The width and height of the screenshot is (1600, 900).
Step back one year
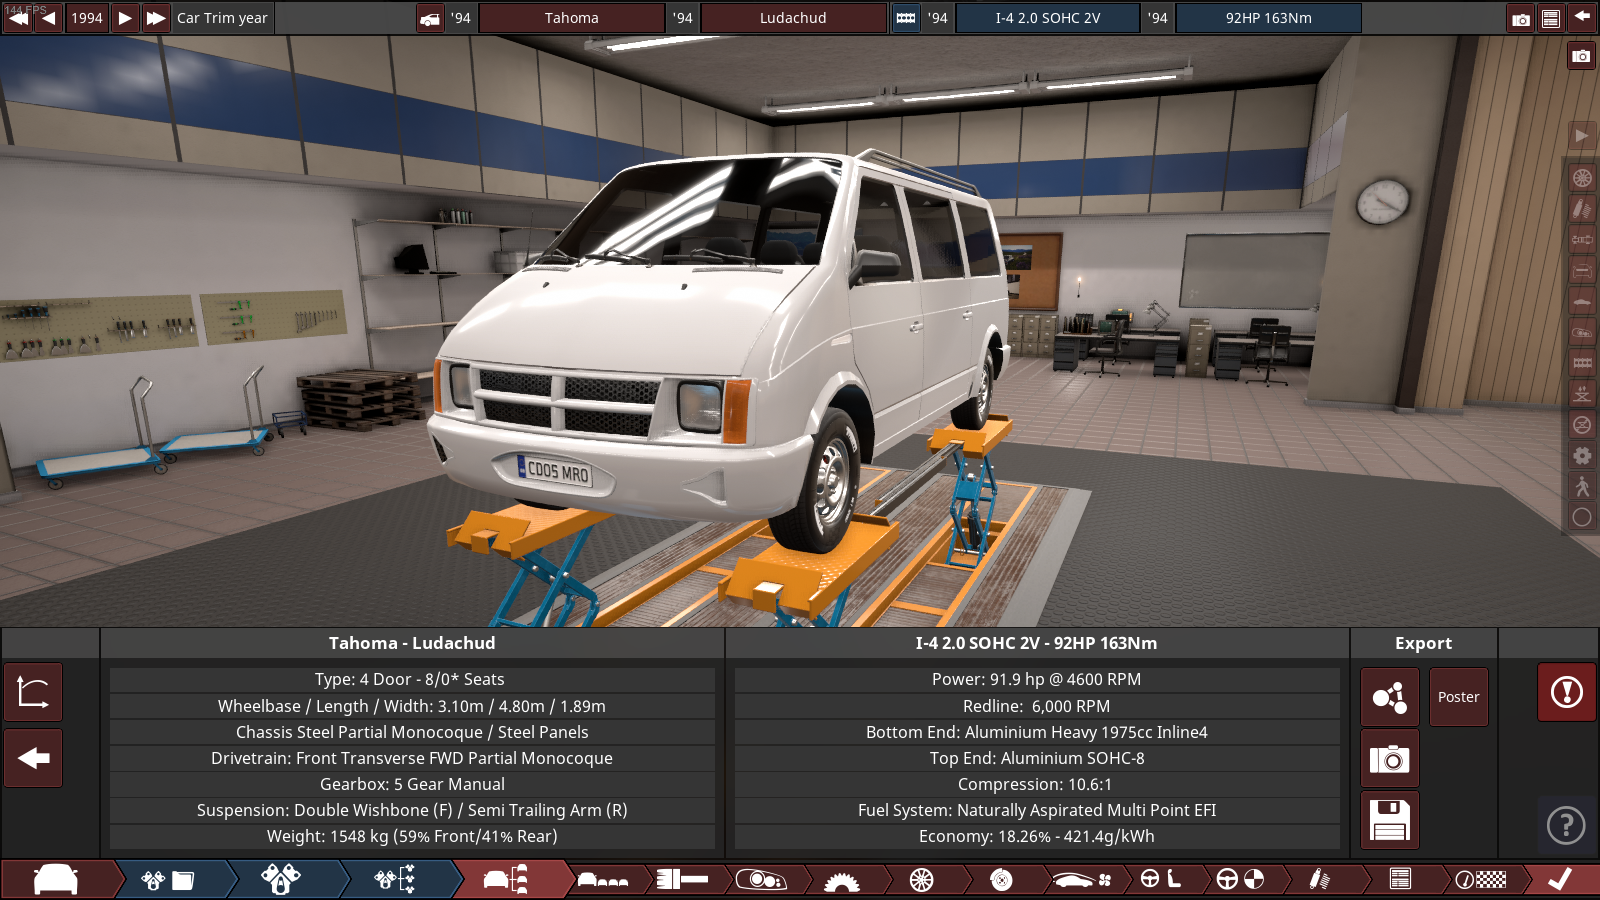(x=49, y=18)
